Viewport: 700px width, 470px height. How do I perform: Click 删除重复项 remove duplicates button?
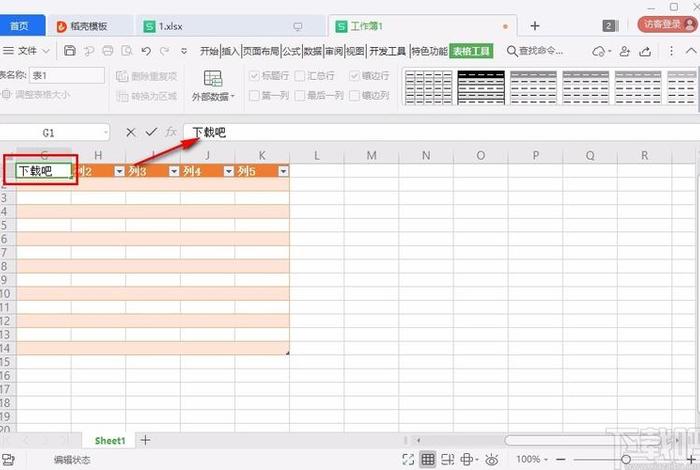tap(146, 76)
